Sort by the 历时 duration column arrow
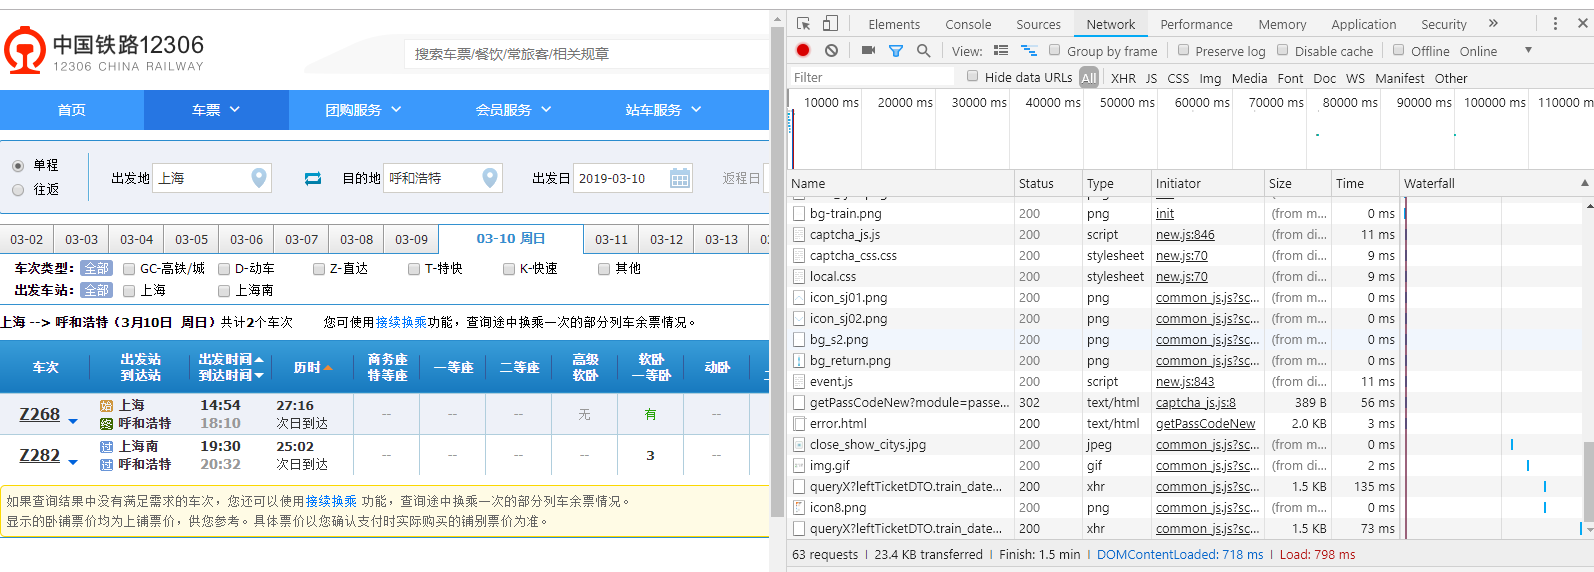The image size is (1594, 572). 328,368
